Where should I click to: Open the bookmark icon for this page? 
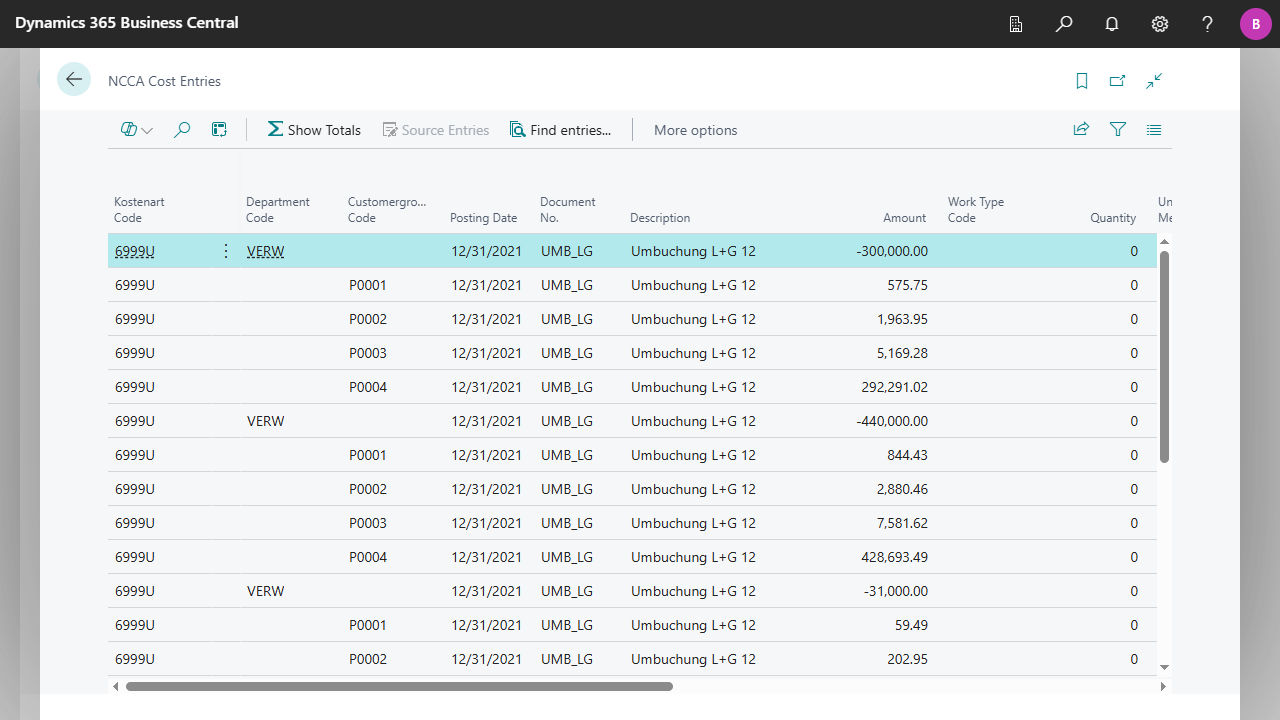click(1082, 81)
